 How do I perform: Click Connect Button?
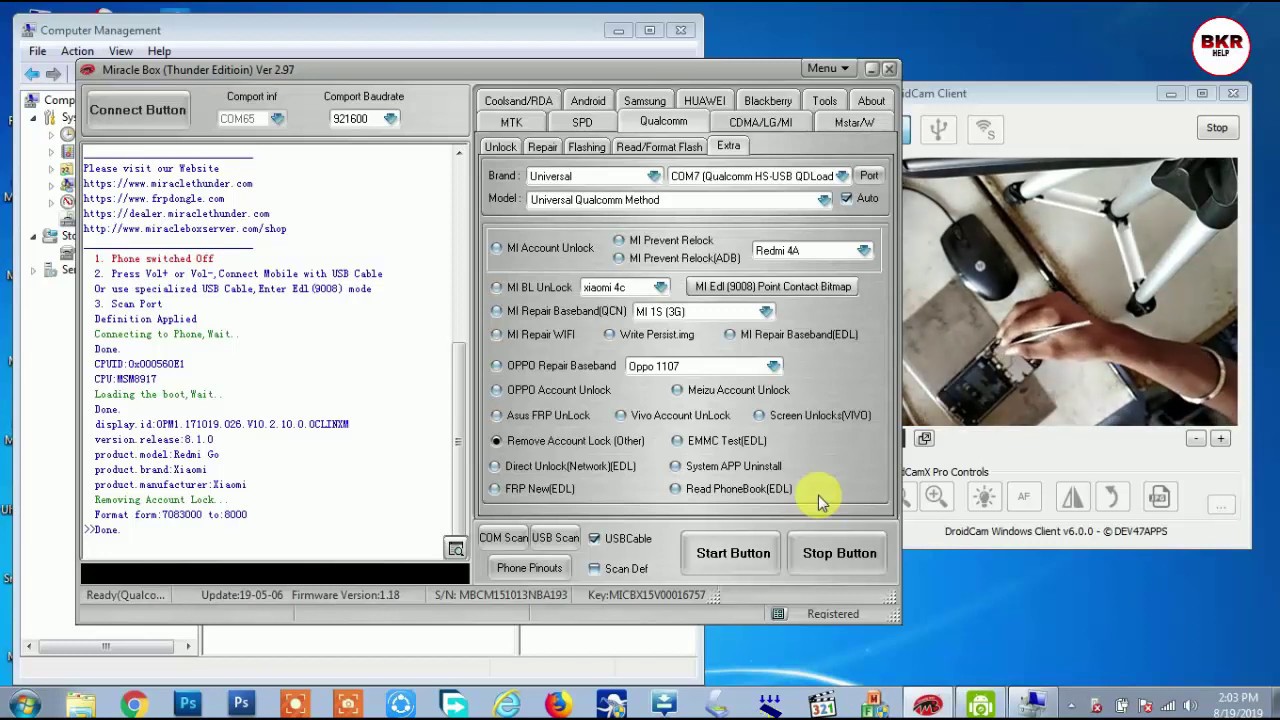138,110
